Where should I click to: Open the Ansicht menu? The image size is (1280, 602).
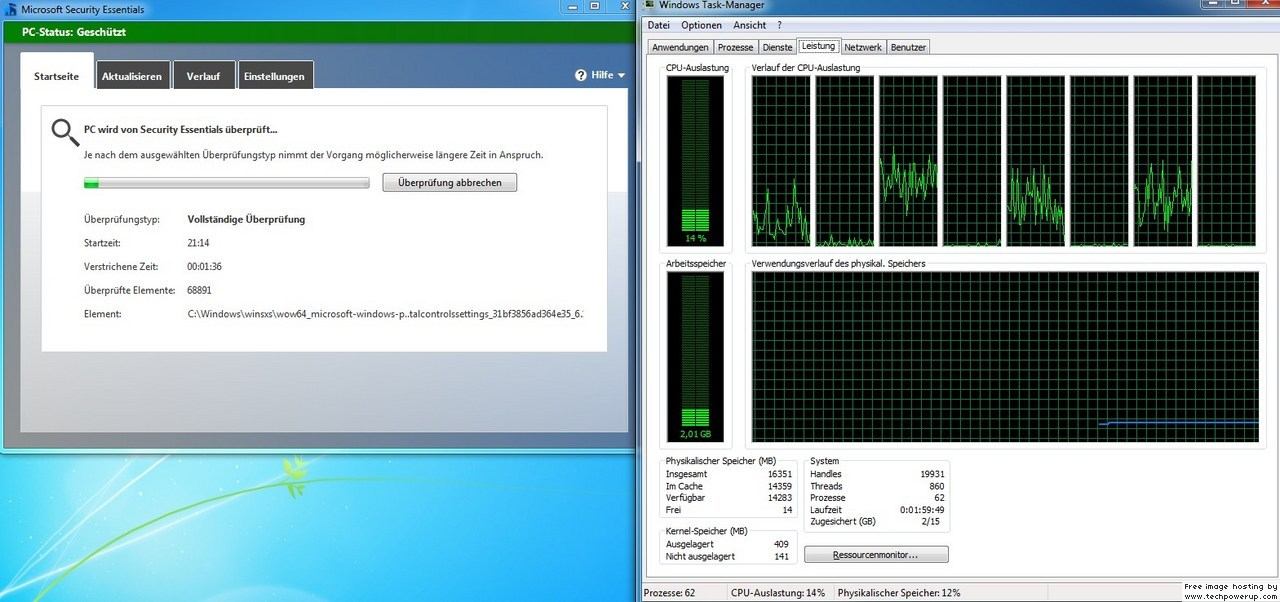[x=750, y=25]
